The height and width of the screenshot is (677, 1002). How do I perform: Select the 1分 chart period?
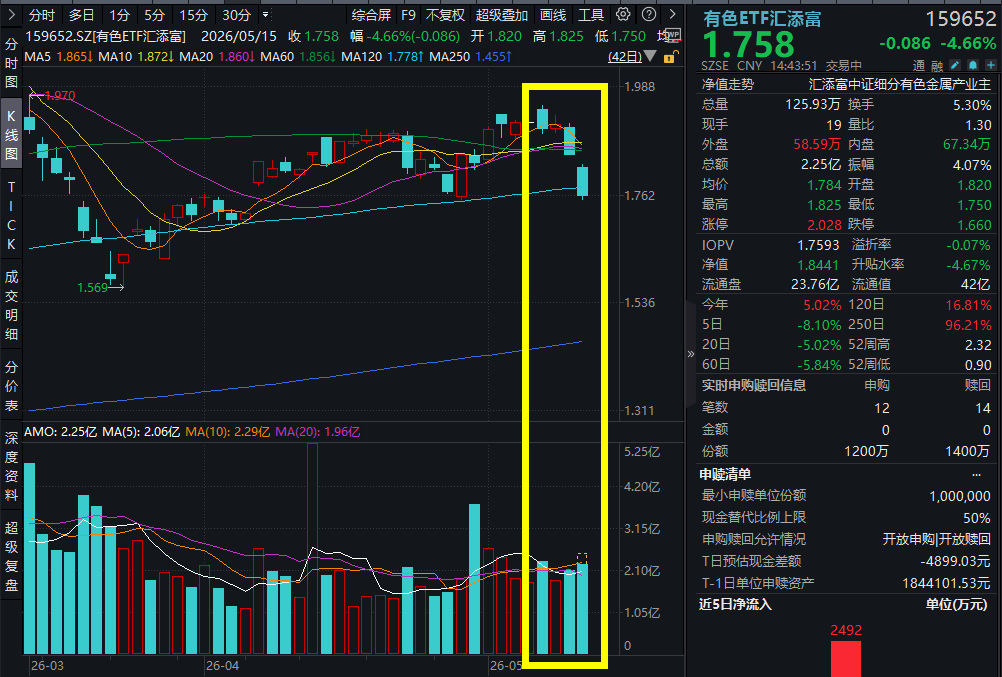119,15
